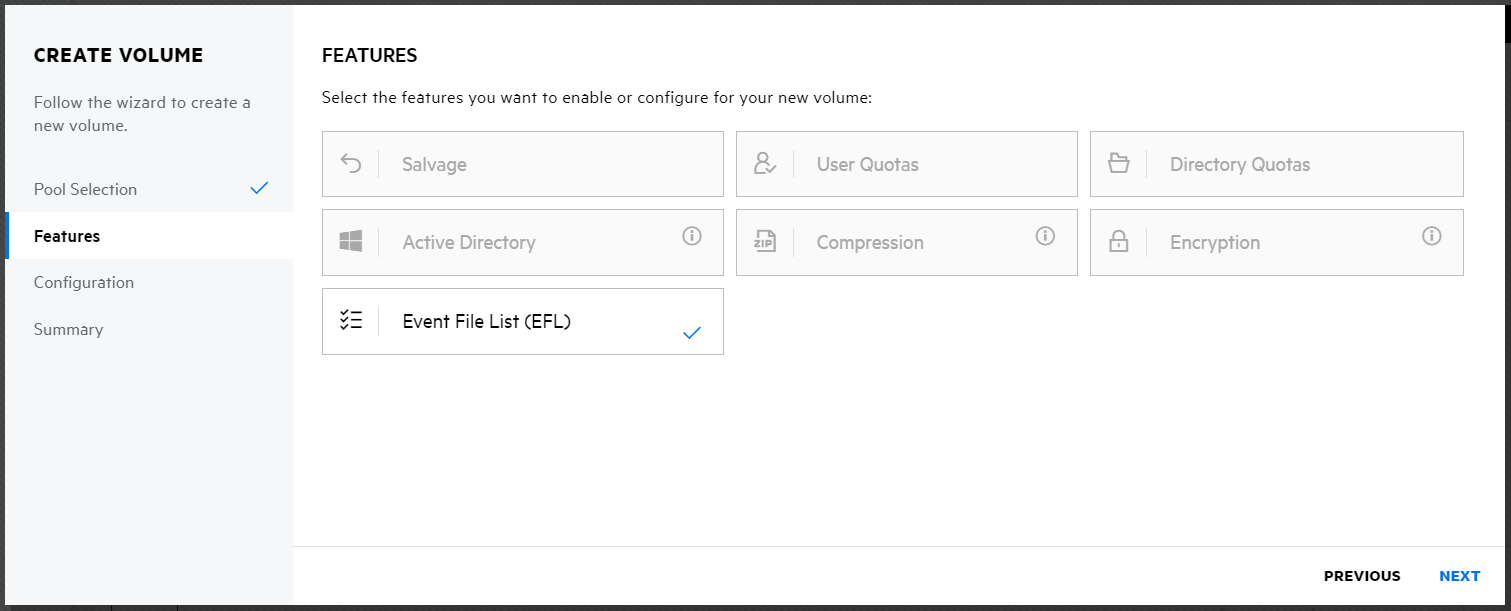Select the Directory Quotas feature tile
1511x611 pixels.
coord(1276,164)
